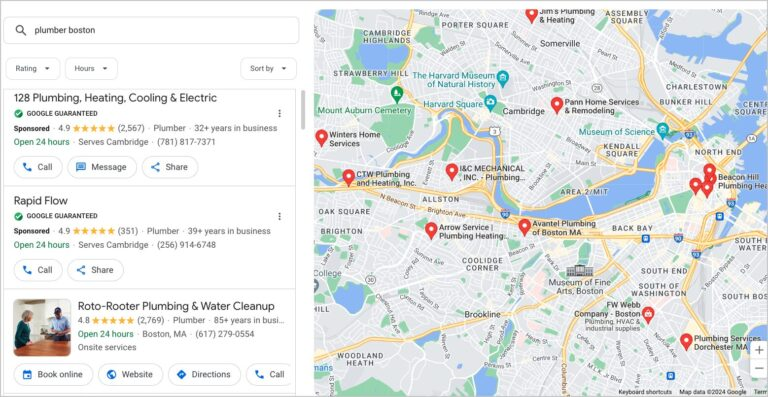Select I&C MECHANICAL map pin
Screen dimensions: 768x397
[452, 172]
